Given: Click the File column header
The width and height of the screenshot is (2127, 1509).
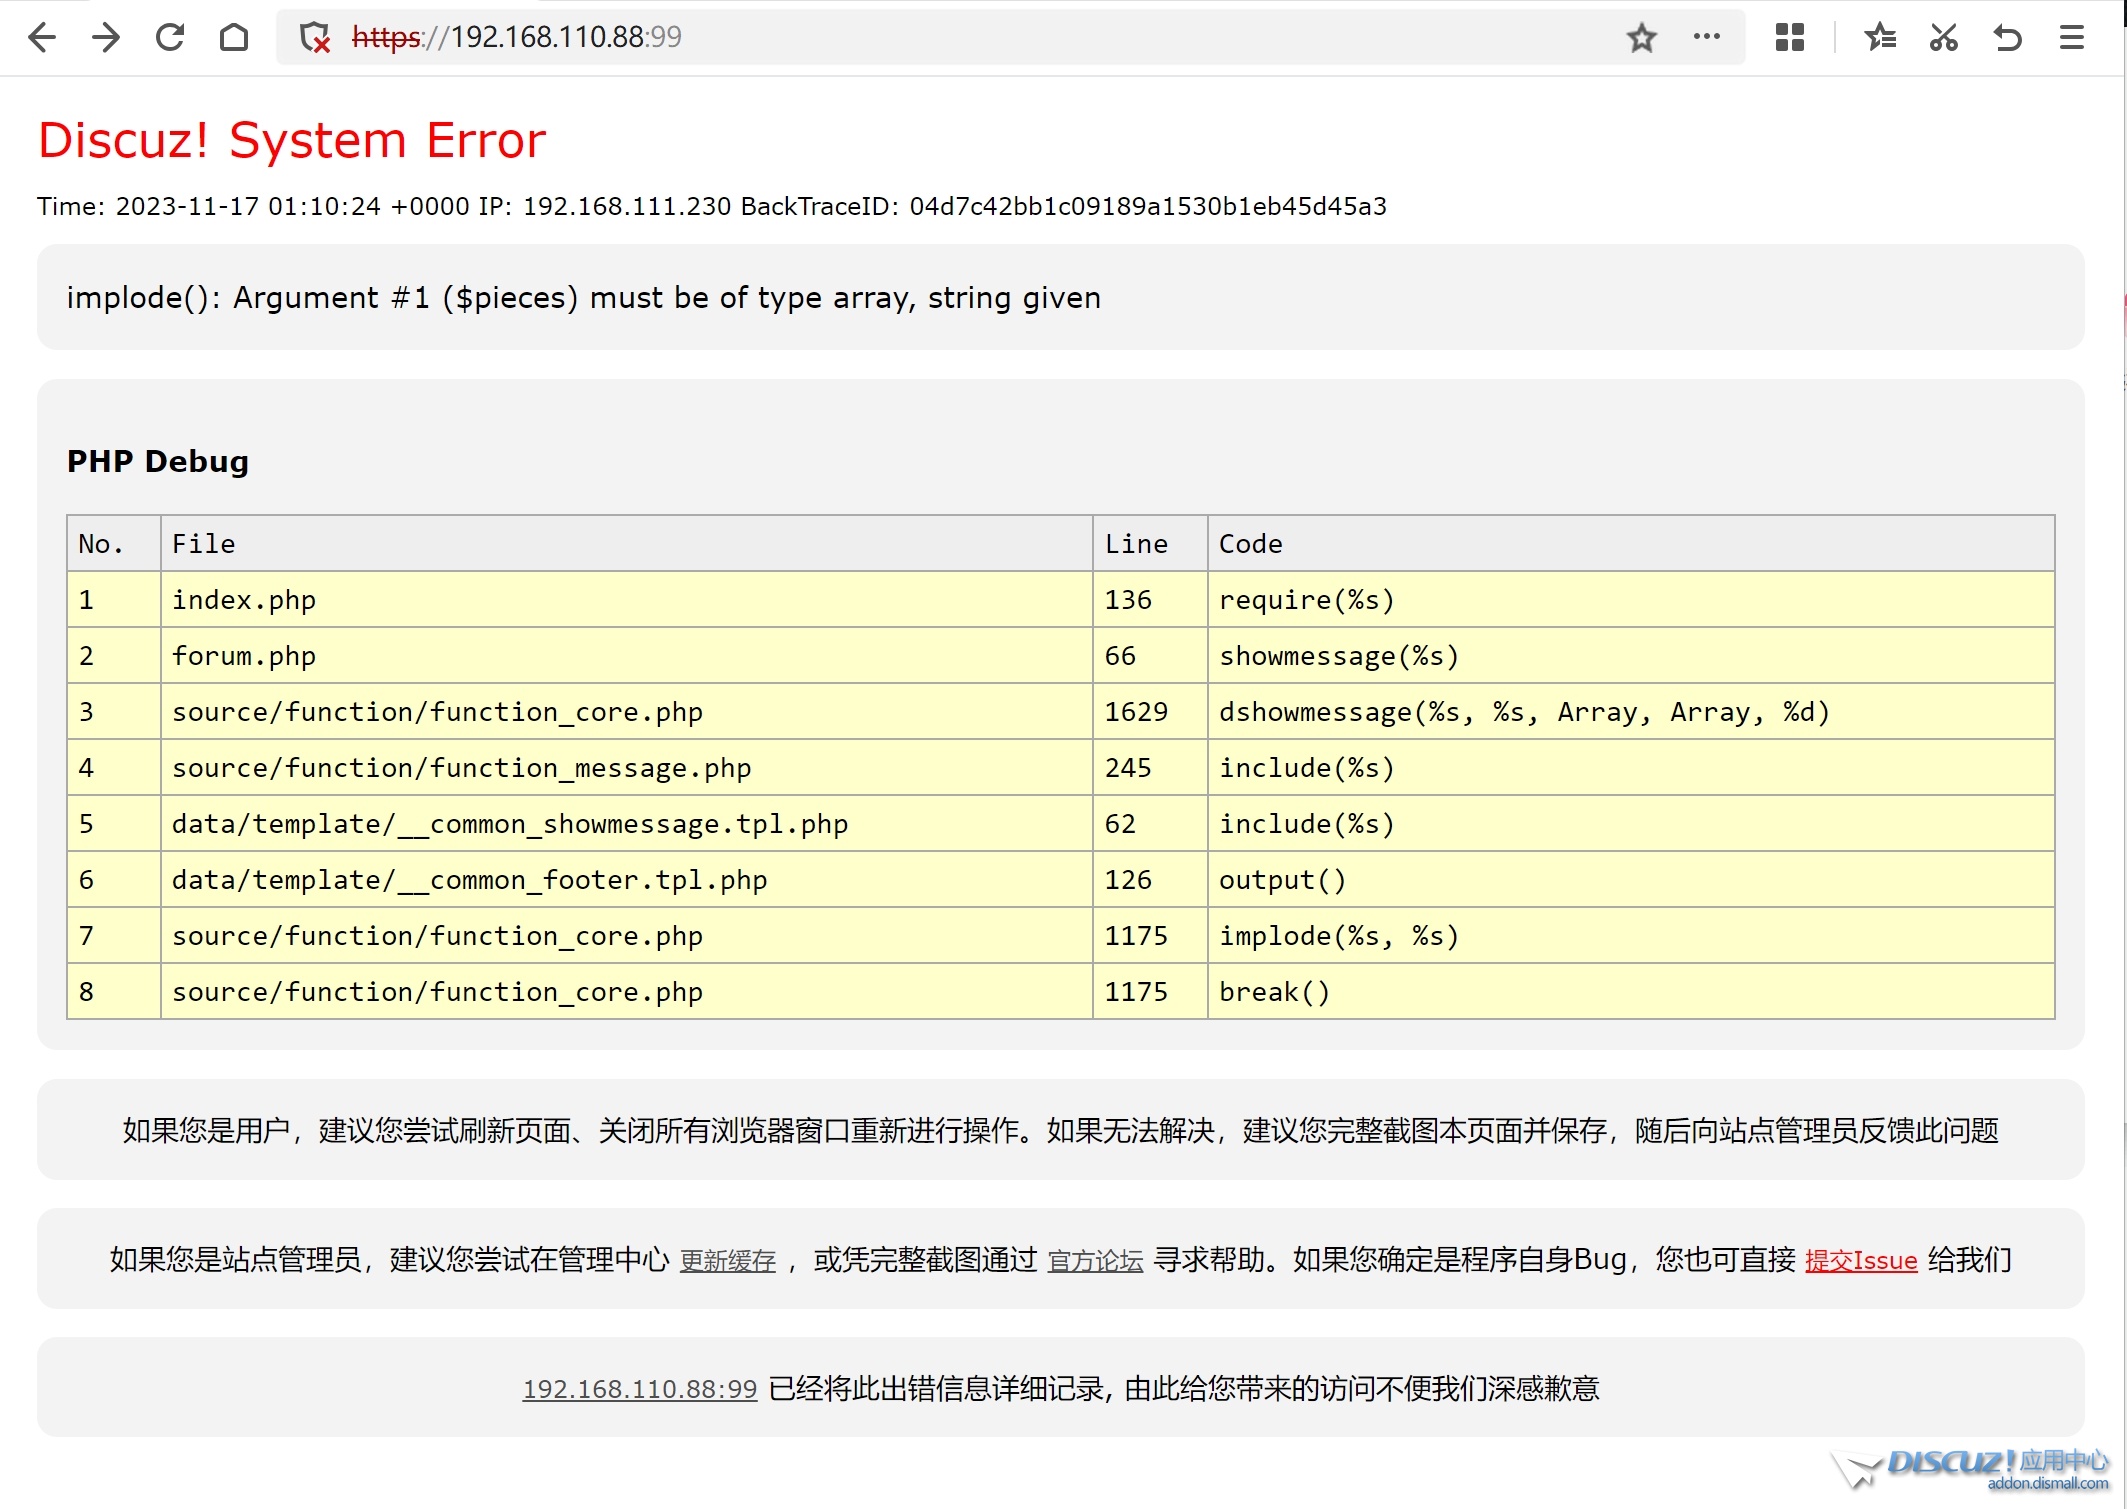Looking at the screenshot, I should tap(626, 544).
